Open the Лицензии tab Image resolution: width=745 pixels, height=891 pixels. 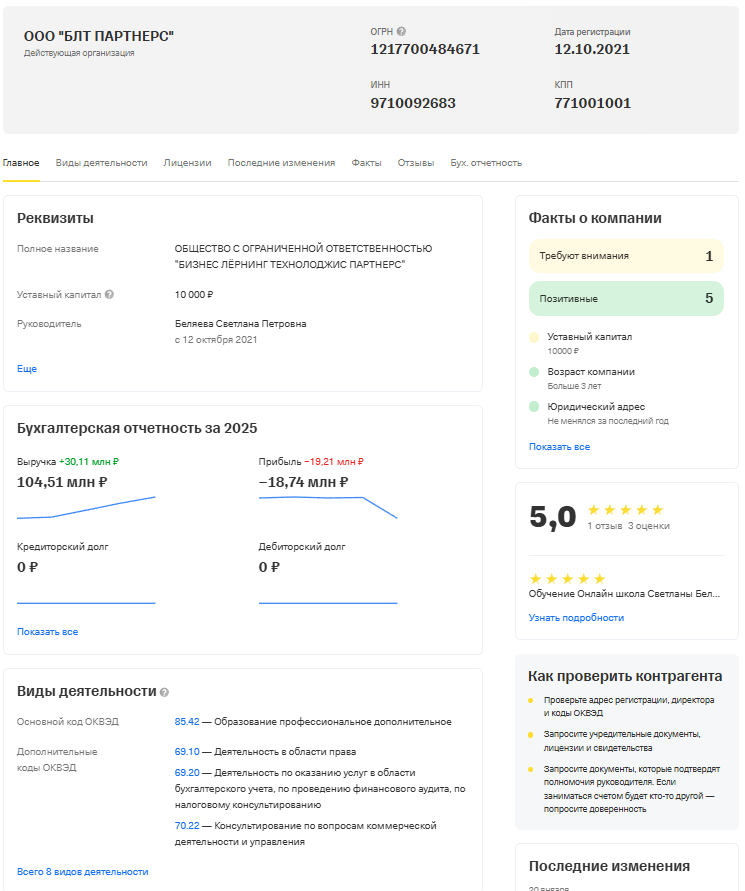[x=188, y=163]
